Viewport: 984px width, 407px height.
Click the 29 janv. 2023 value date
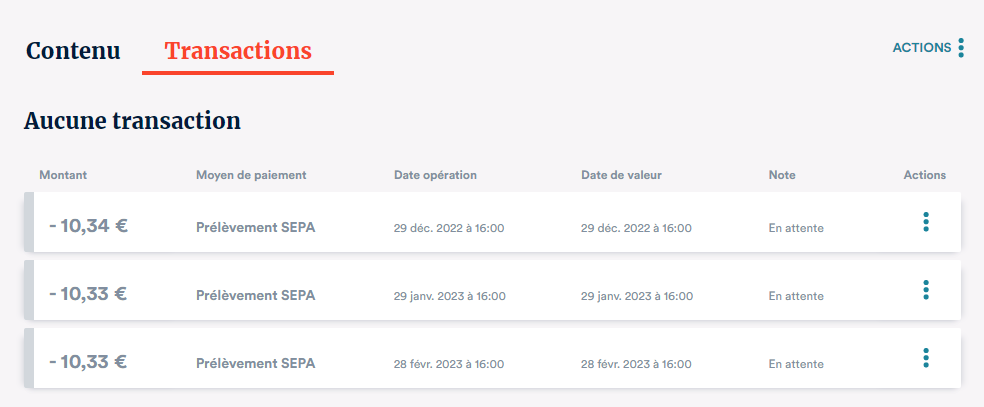637,296
